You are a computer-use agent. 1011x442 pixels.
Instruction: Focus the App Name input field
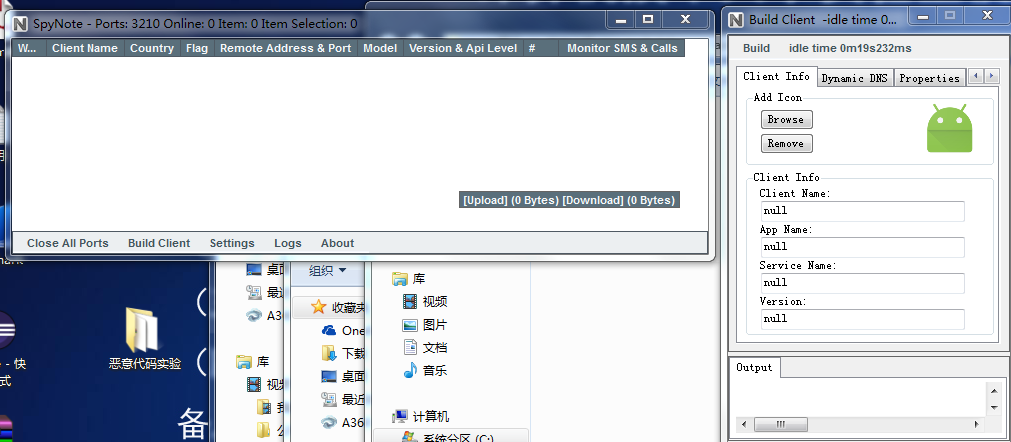coord(863,247)
